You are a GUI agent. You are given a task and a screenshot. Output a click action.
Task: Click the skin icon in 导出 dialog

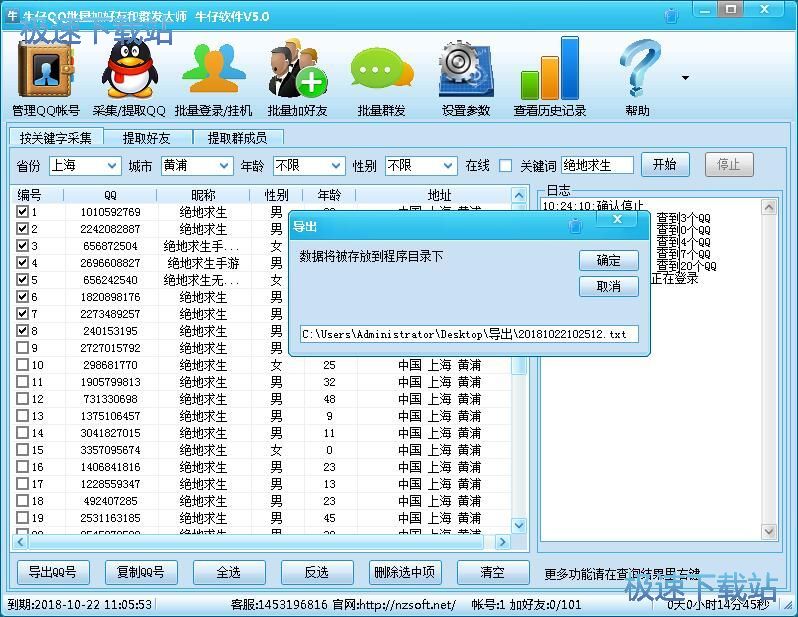575,225
